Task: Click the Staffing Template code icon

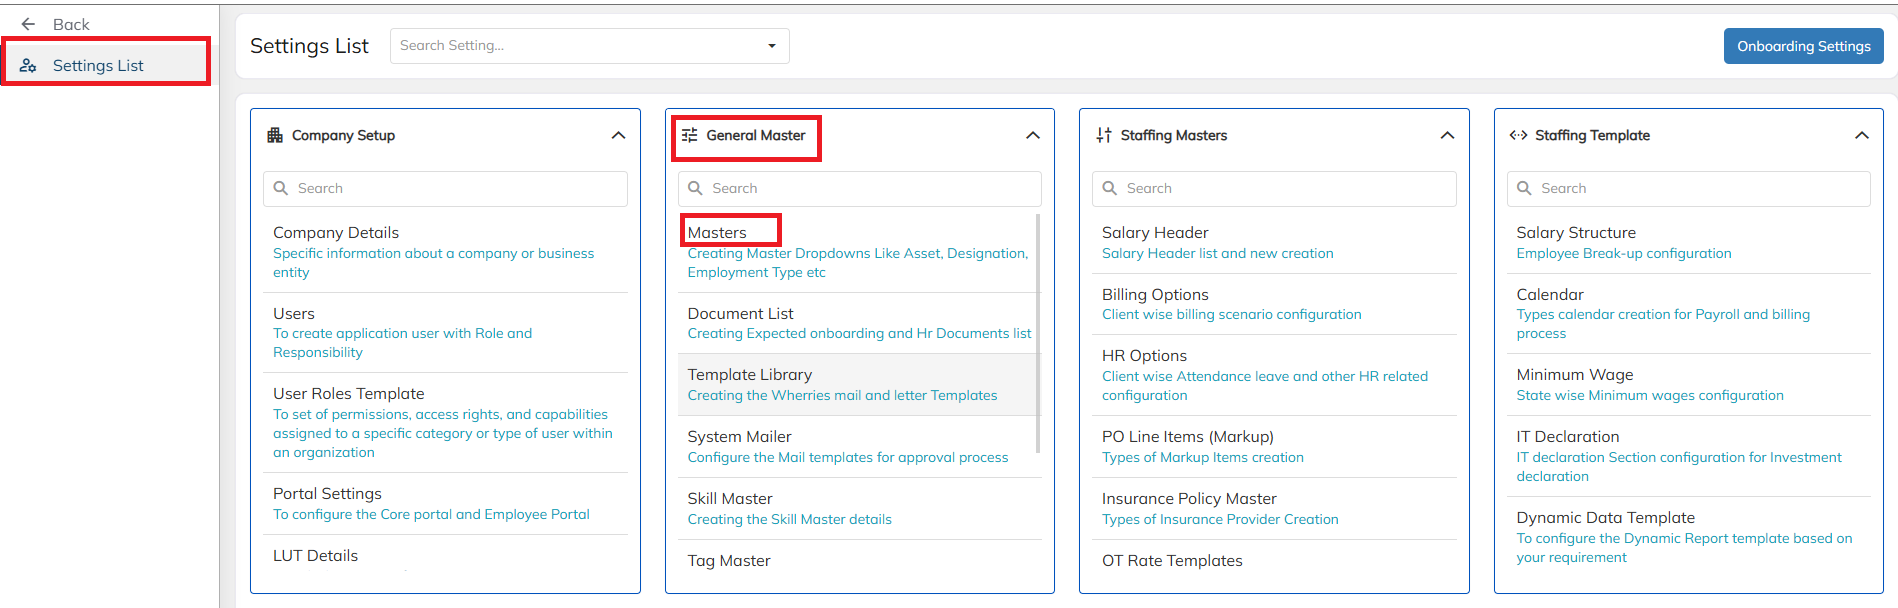Action: [1518, 135]
